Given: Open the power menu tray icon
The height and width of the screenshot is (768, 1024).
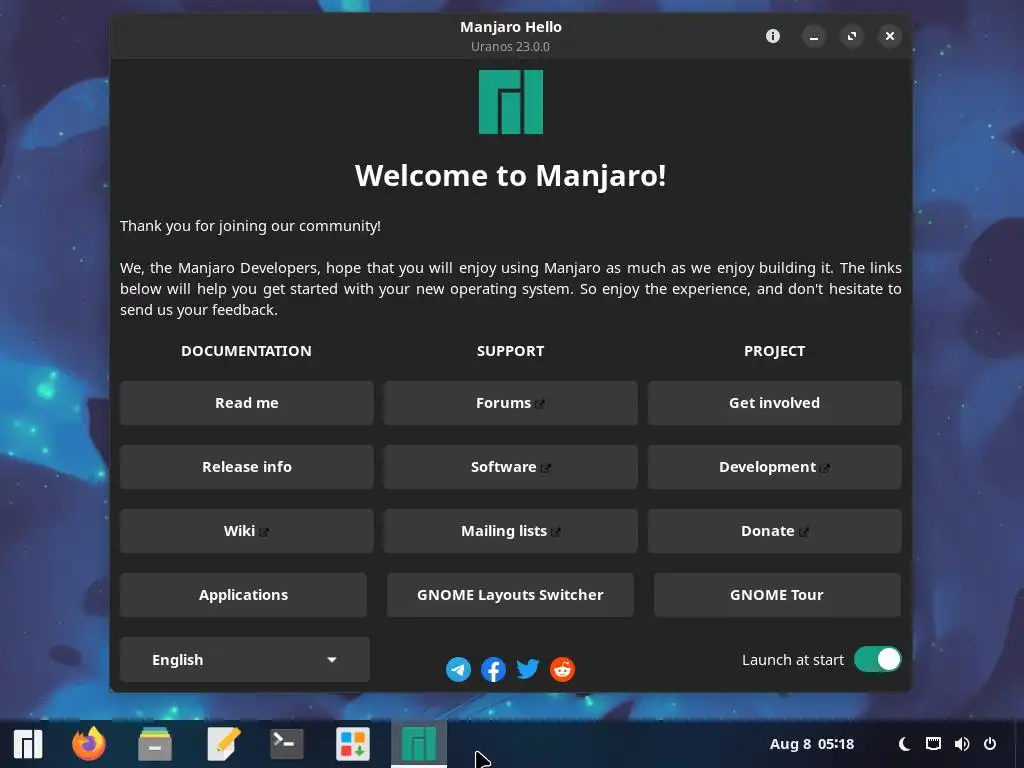Looking at the screenshot, I should tap(990, 744).
